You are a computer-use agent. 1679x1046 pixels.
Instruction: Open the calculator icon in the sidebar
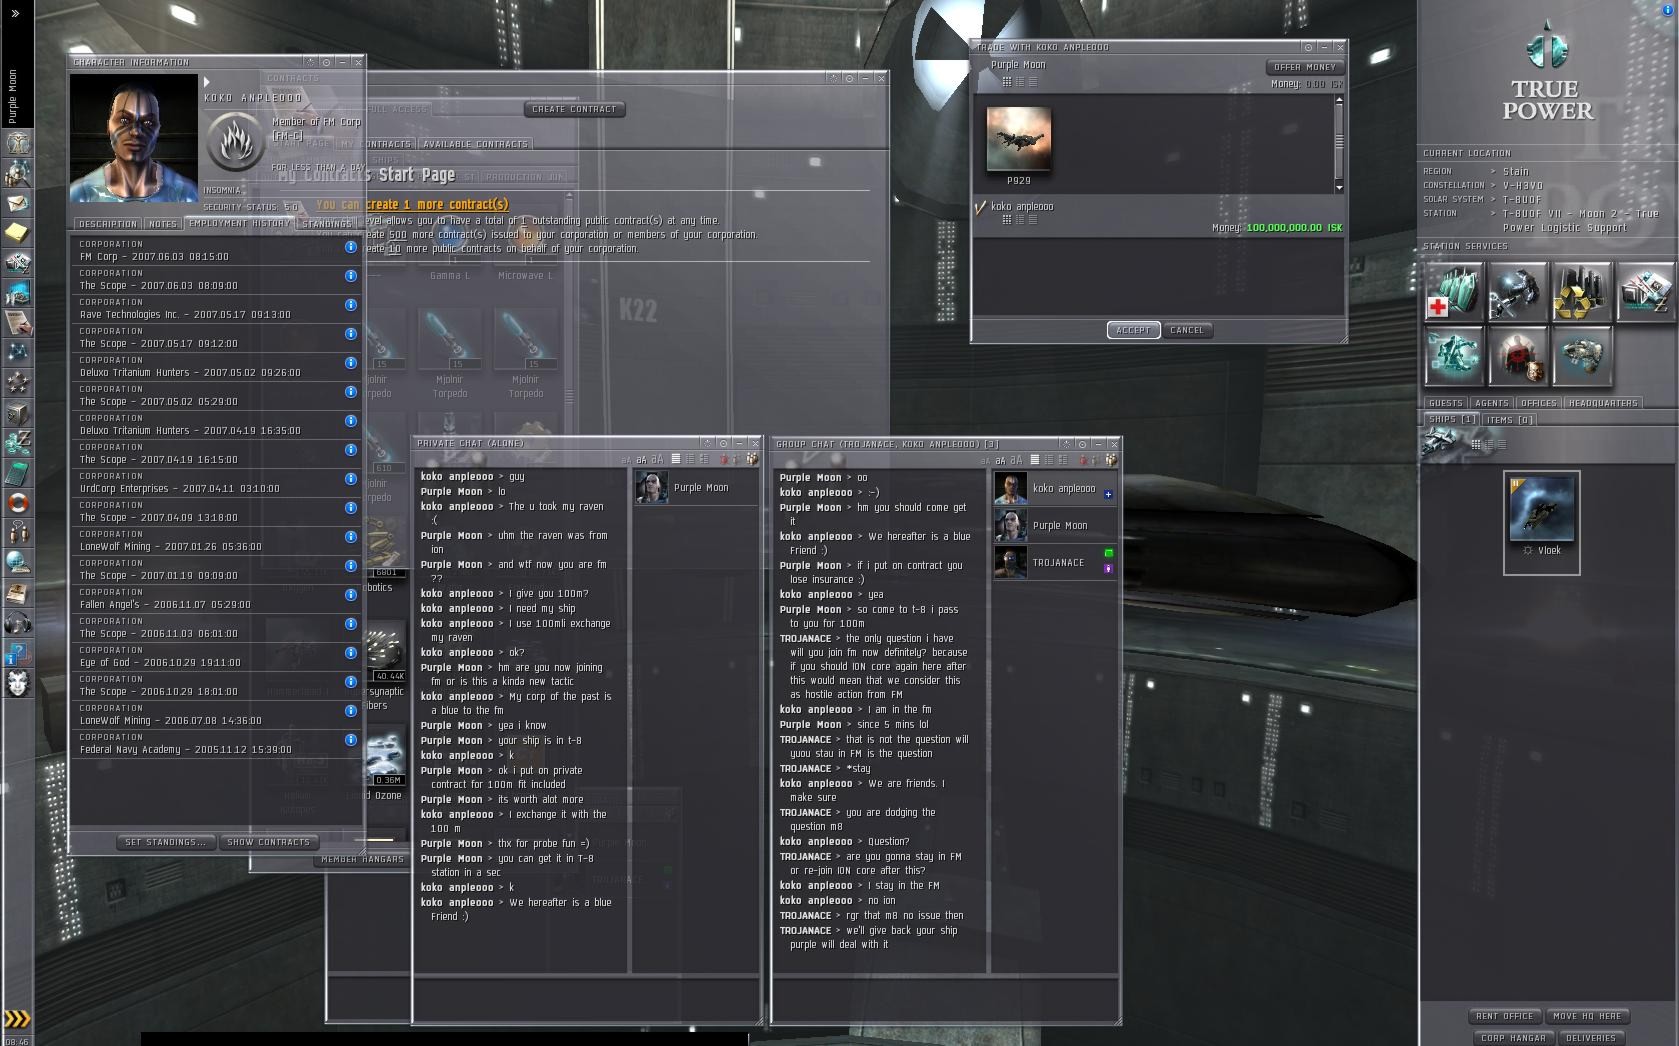pyautogui.click(x=17, y=473)
